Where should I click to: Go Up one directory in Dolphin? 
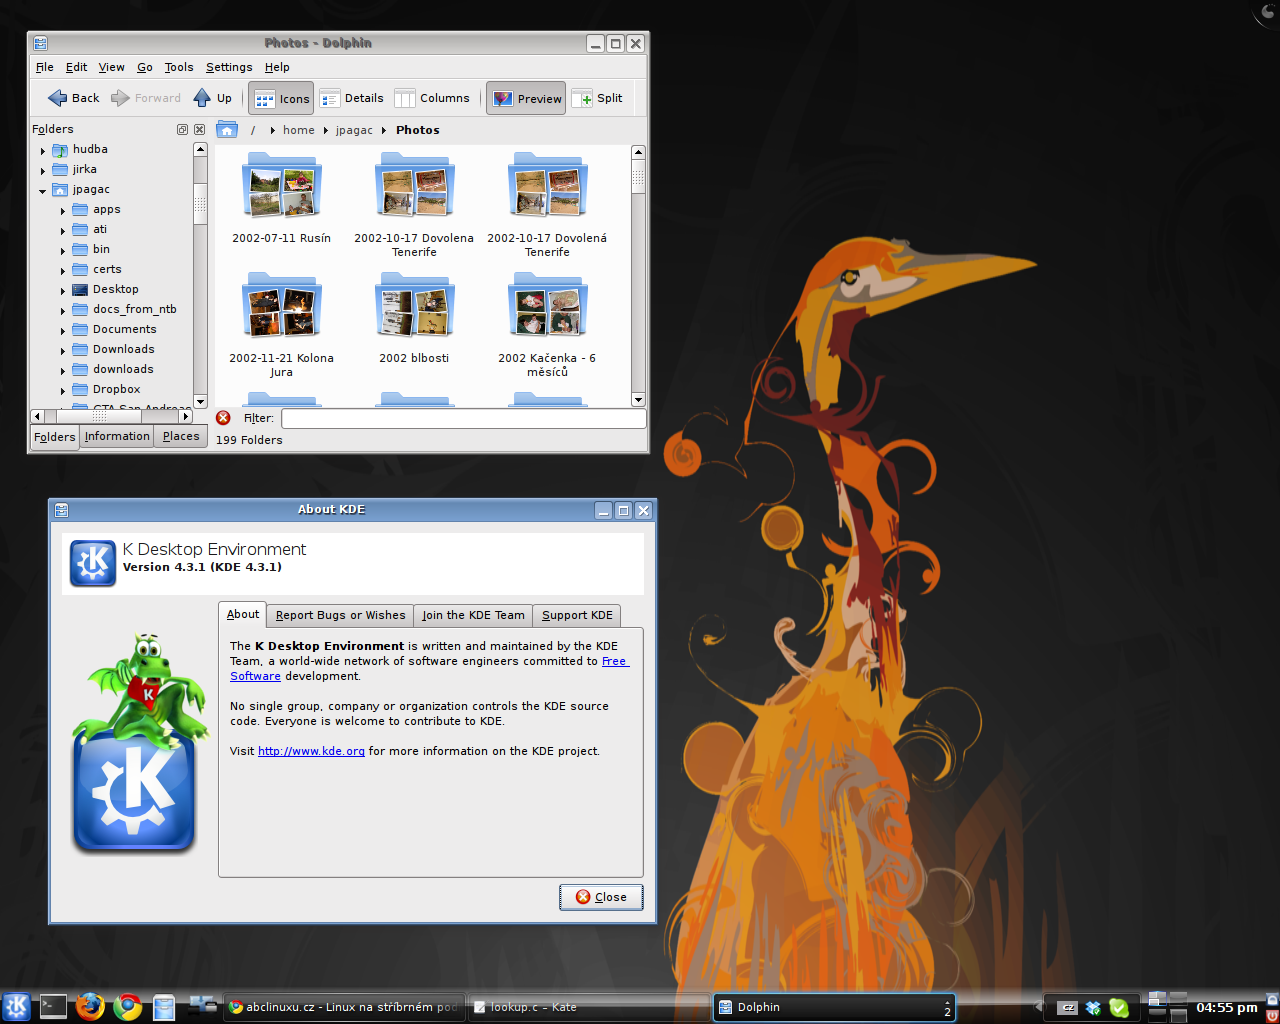point(213,98)
